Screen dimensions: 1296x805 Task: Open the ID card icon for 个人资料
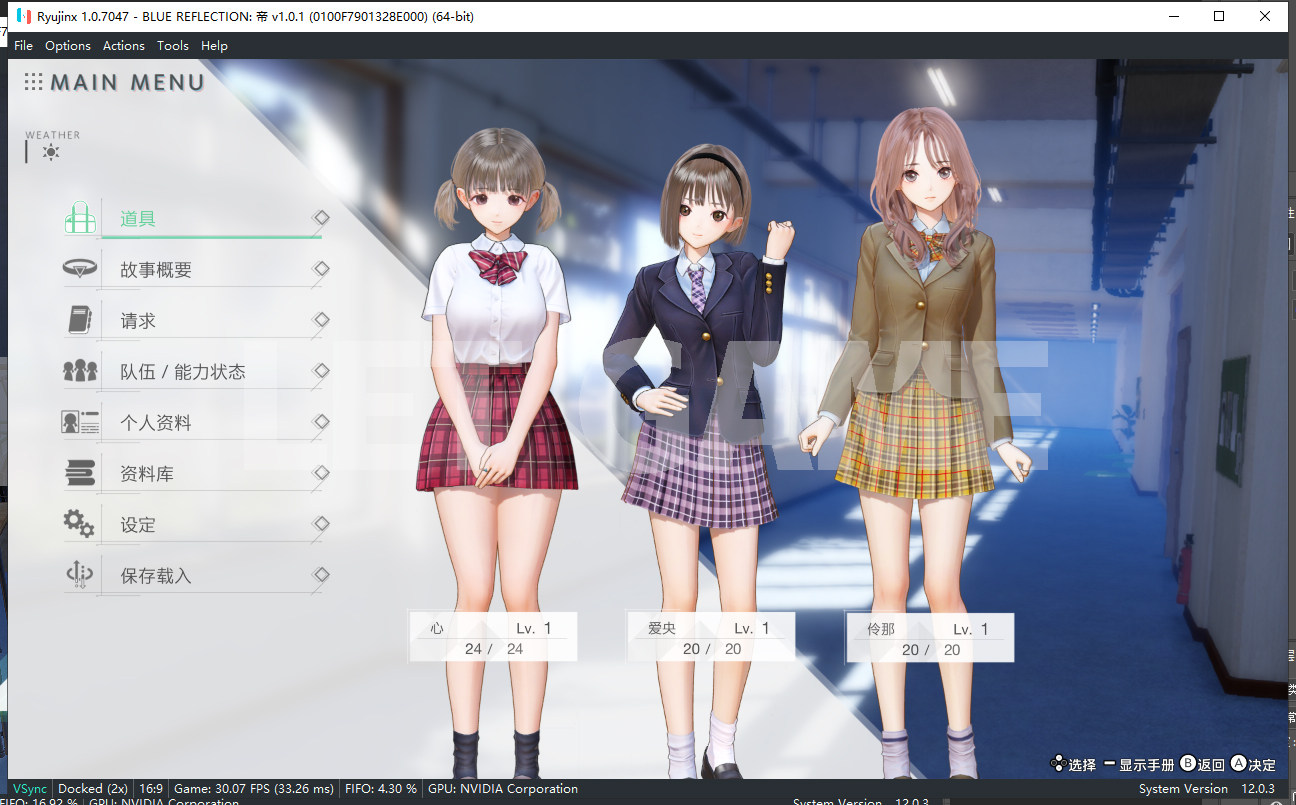(80, 422)
